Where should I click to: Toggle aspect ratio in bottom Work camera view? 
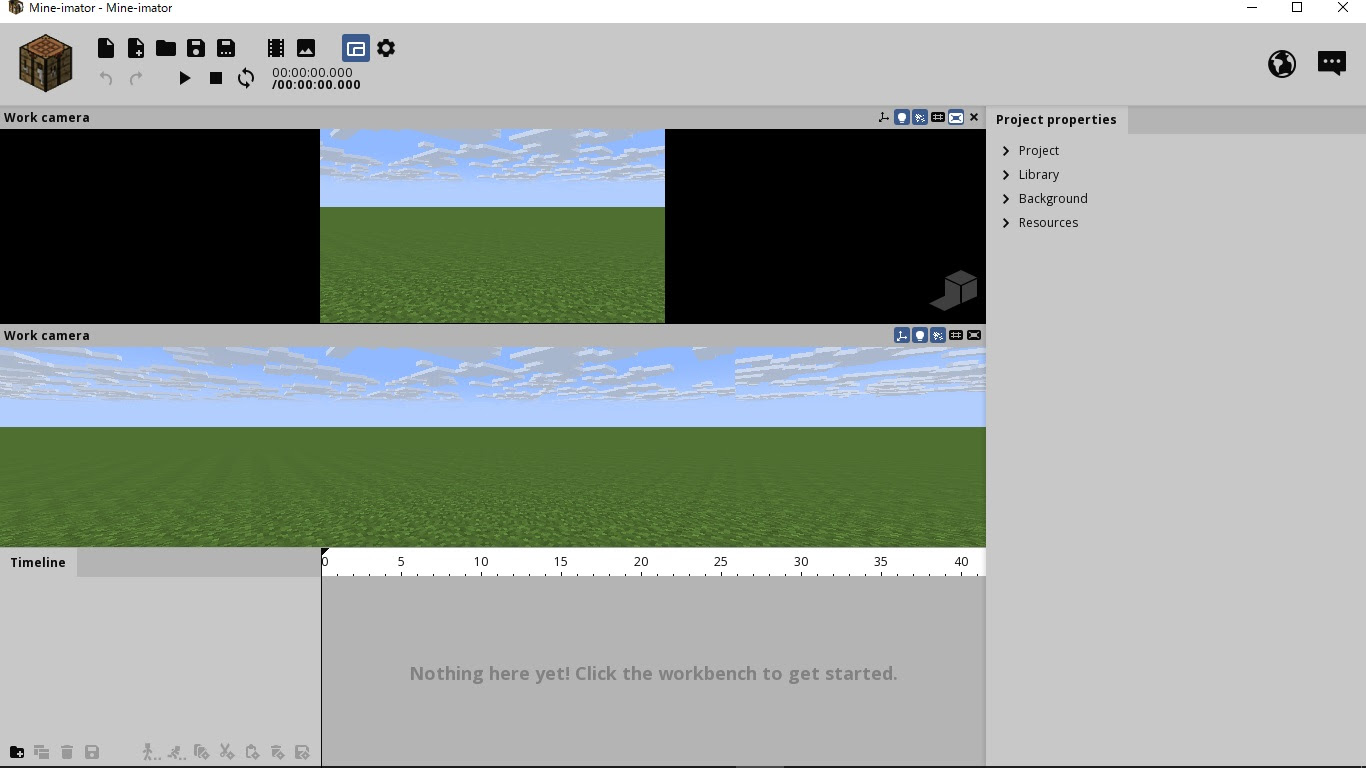pyautogui.click(x=974, y=335)
